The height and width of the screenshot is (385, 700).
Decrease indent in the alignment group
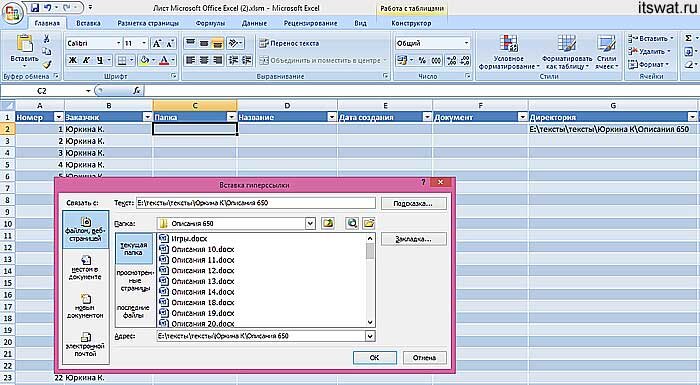(233, 60)
